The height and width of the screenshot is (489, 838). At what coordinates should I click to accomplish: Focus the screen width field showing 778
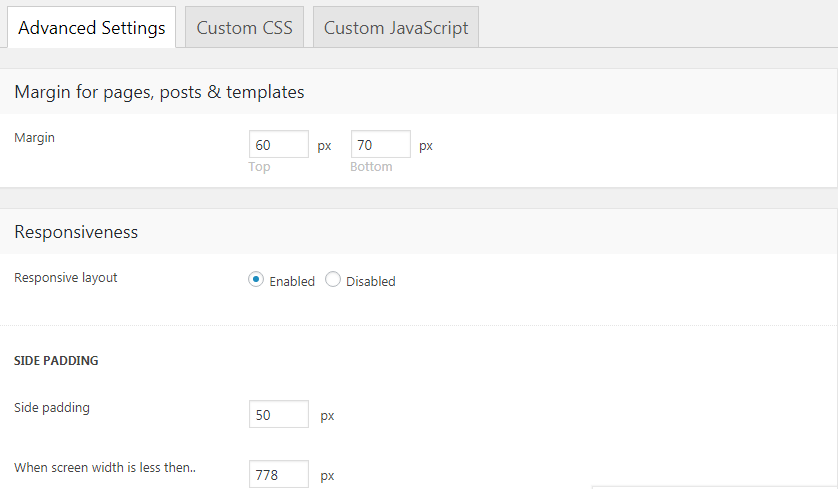278,474
